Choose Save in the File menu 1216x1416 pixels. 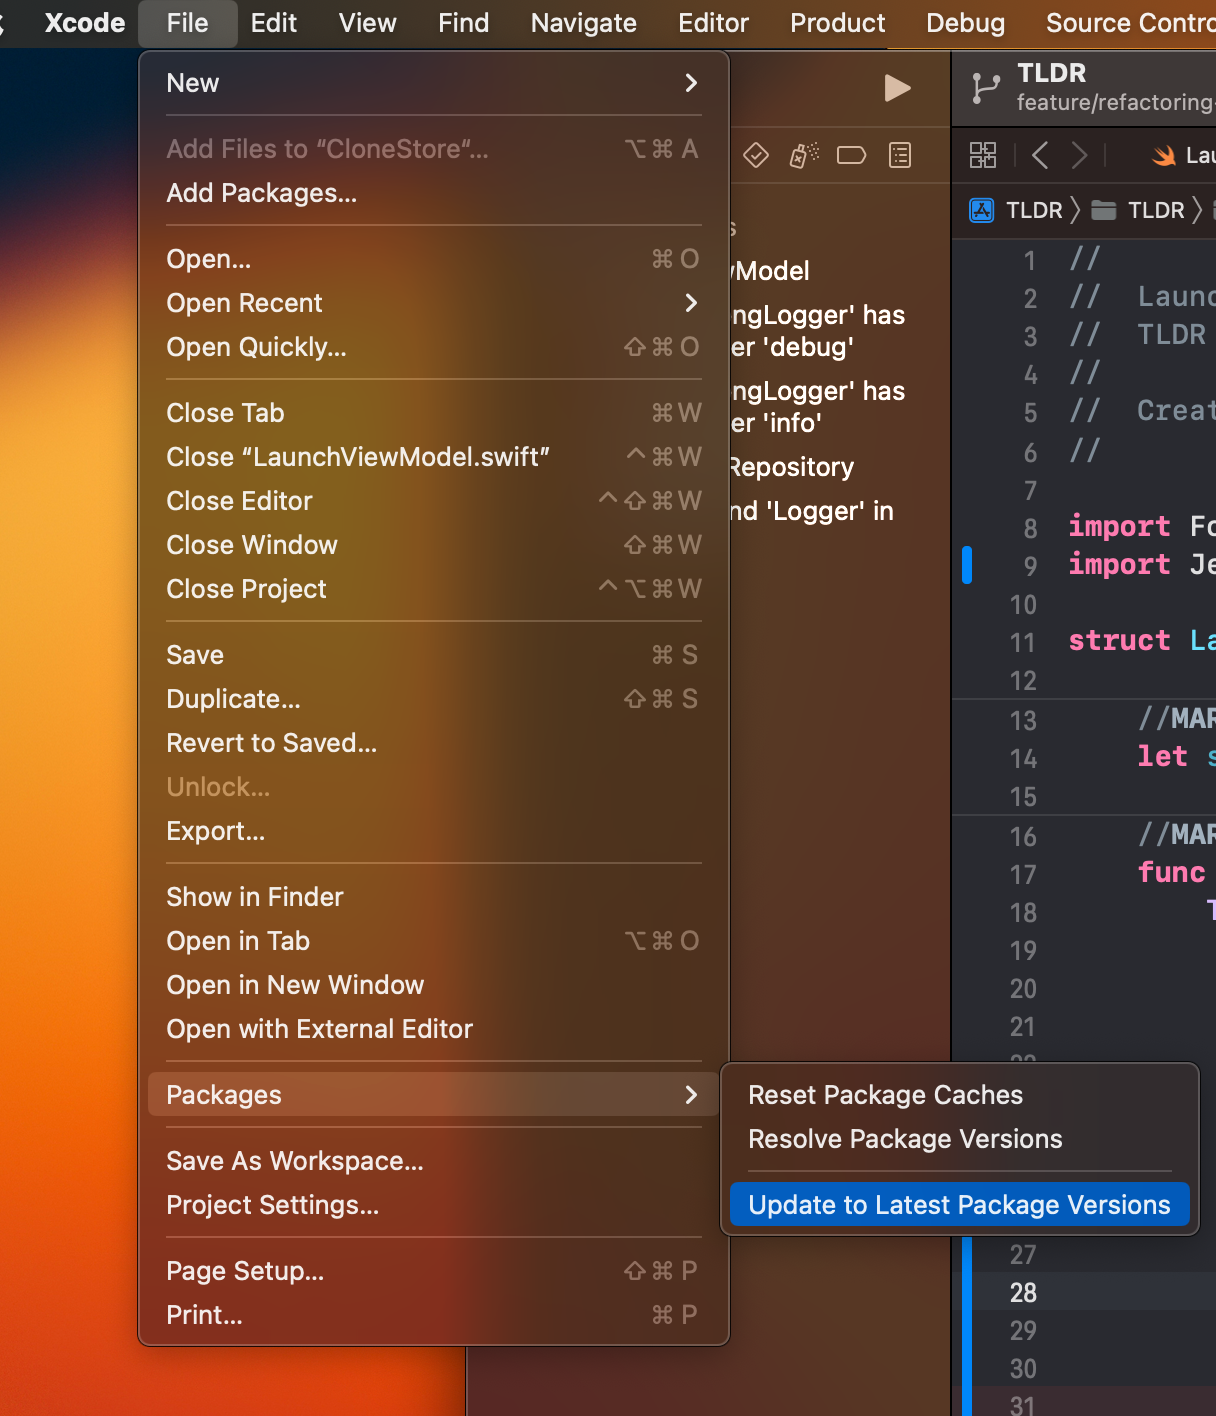[x=434, y=655]
